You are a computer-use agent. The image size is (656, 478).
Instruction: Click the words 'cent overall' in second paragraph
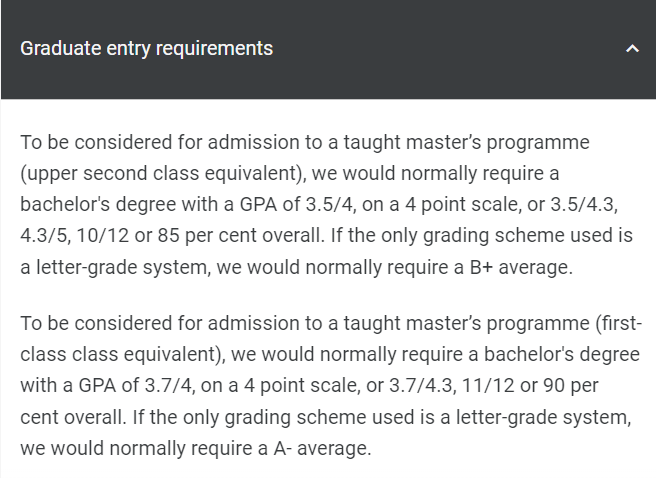(x=72, y=417)
